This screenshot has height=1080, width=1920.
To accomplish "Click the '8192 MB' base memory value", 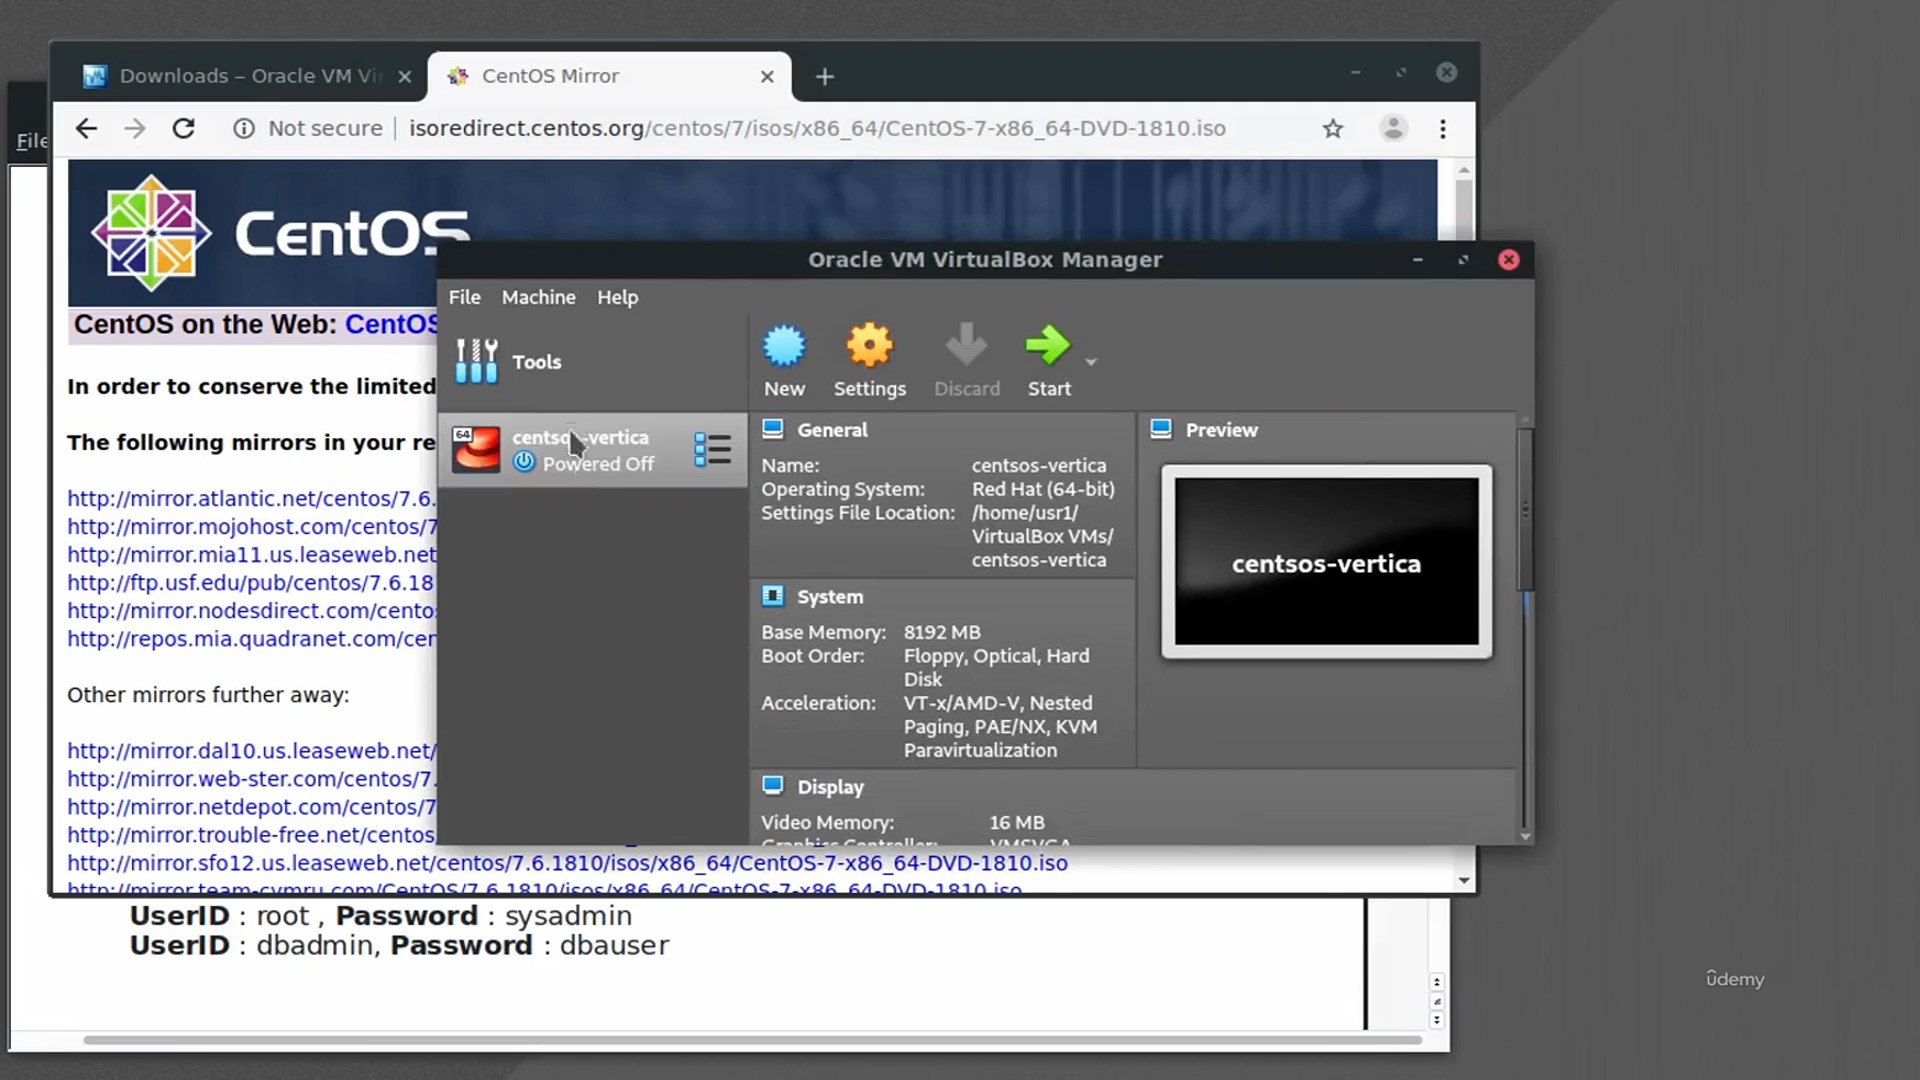I will click(x=942, y=632).
